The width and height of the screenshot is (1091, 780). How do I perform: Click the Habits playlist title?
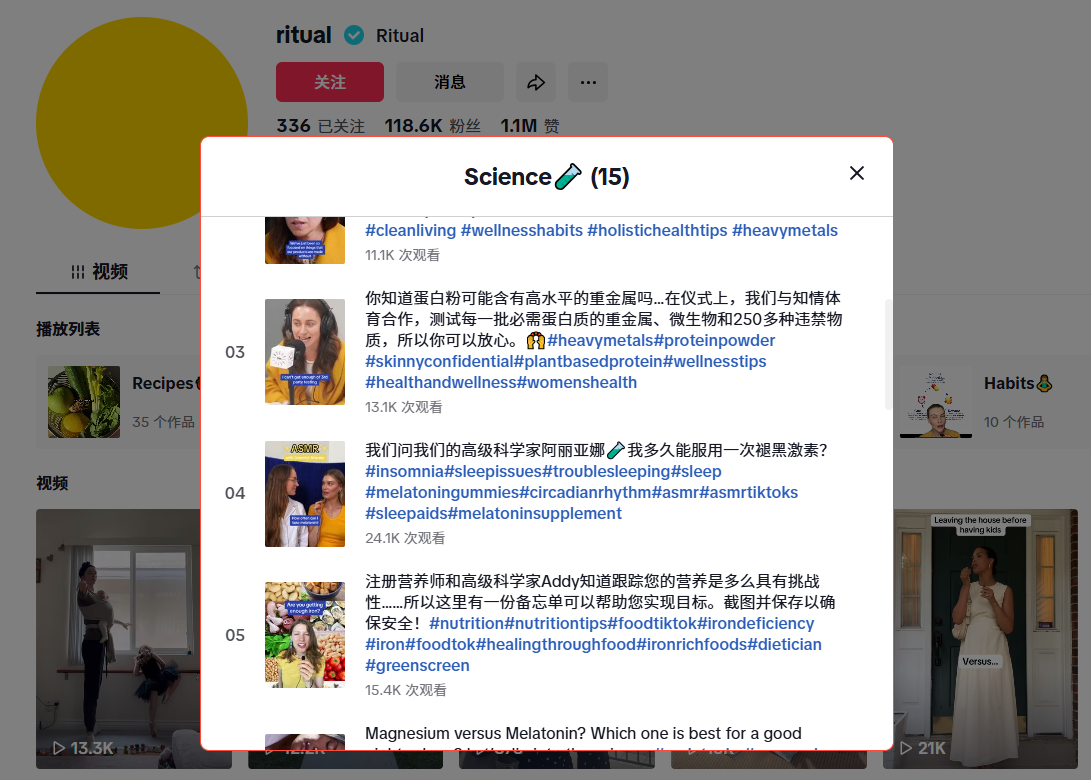coord(1017,383)
